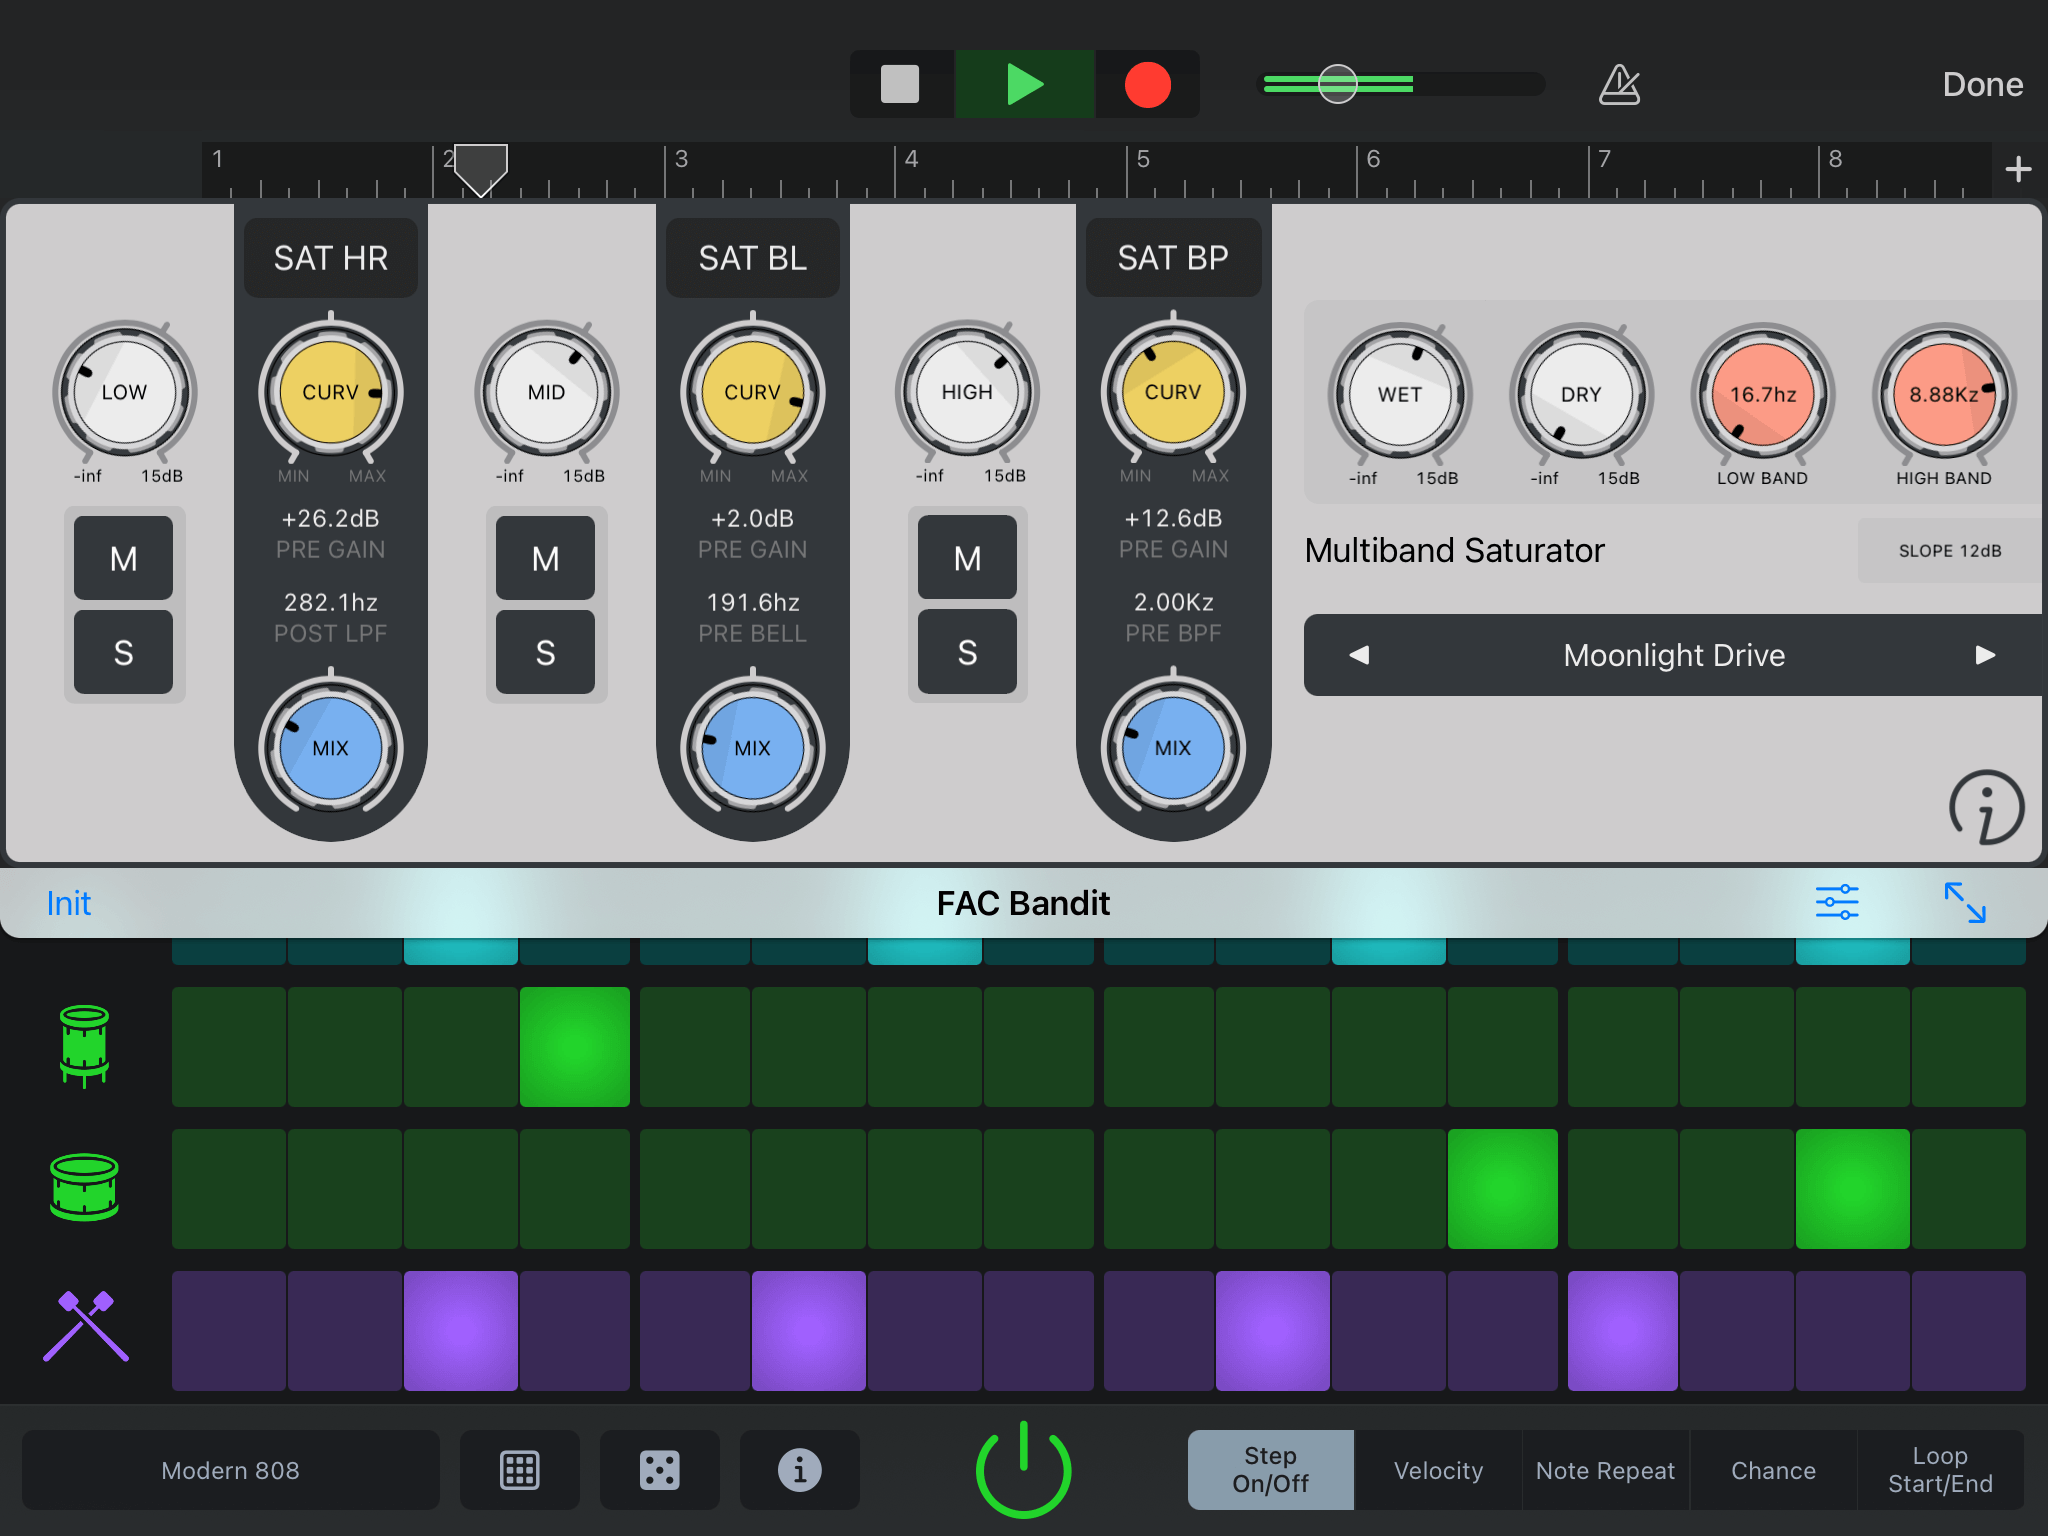Click the playhead marker on the ruler
The height and width of the screenshot is (1536, 2048).
(x=481, y=169)
